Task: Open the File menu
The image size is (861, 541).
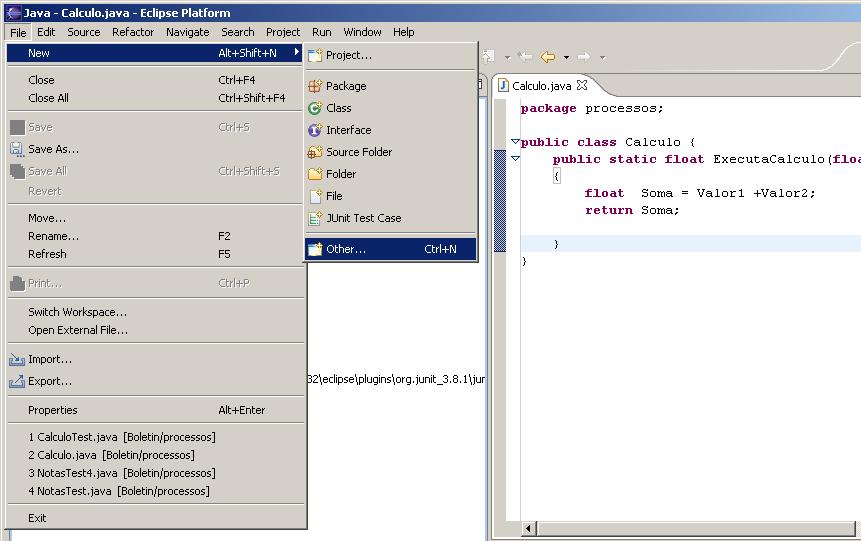Action: point(18,32)
